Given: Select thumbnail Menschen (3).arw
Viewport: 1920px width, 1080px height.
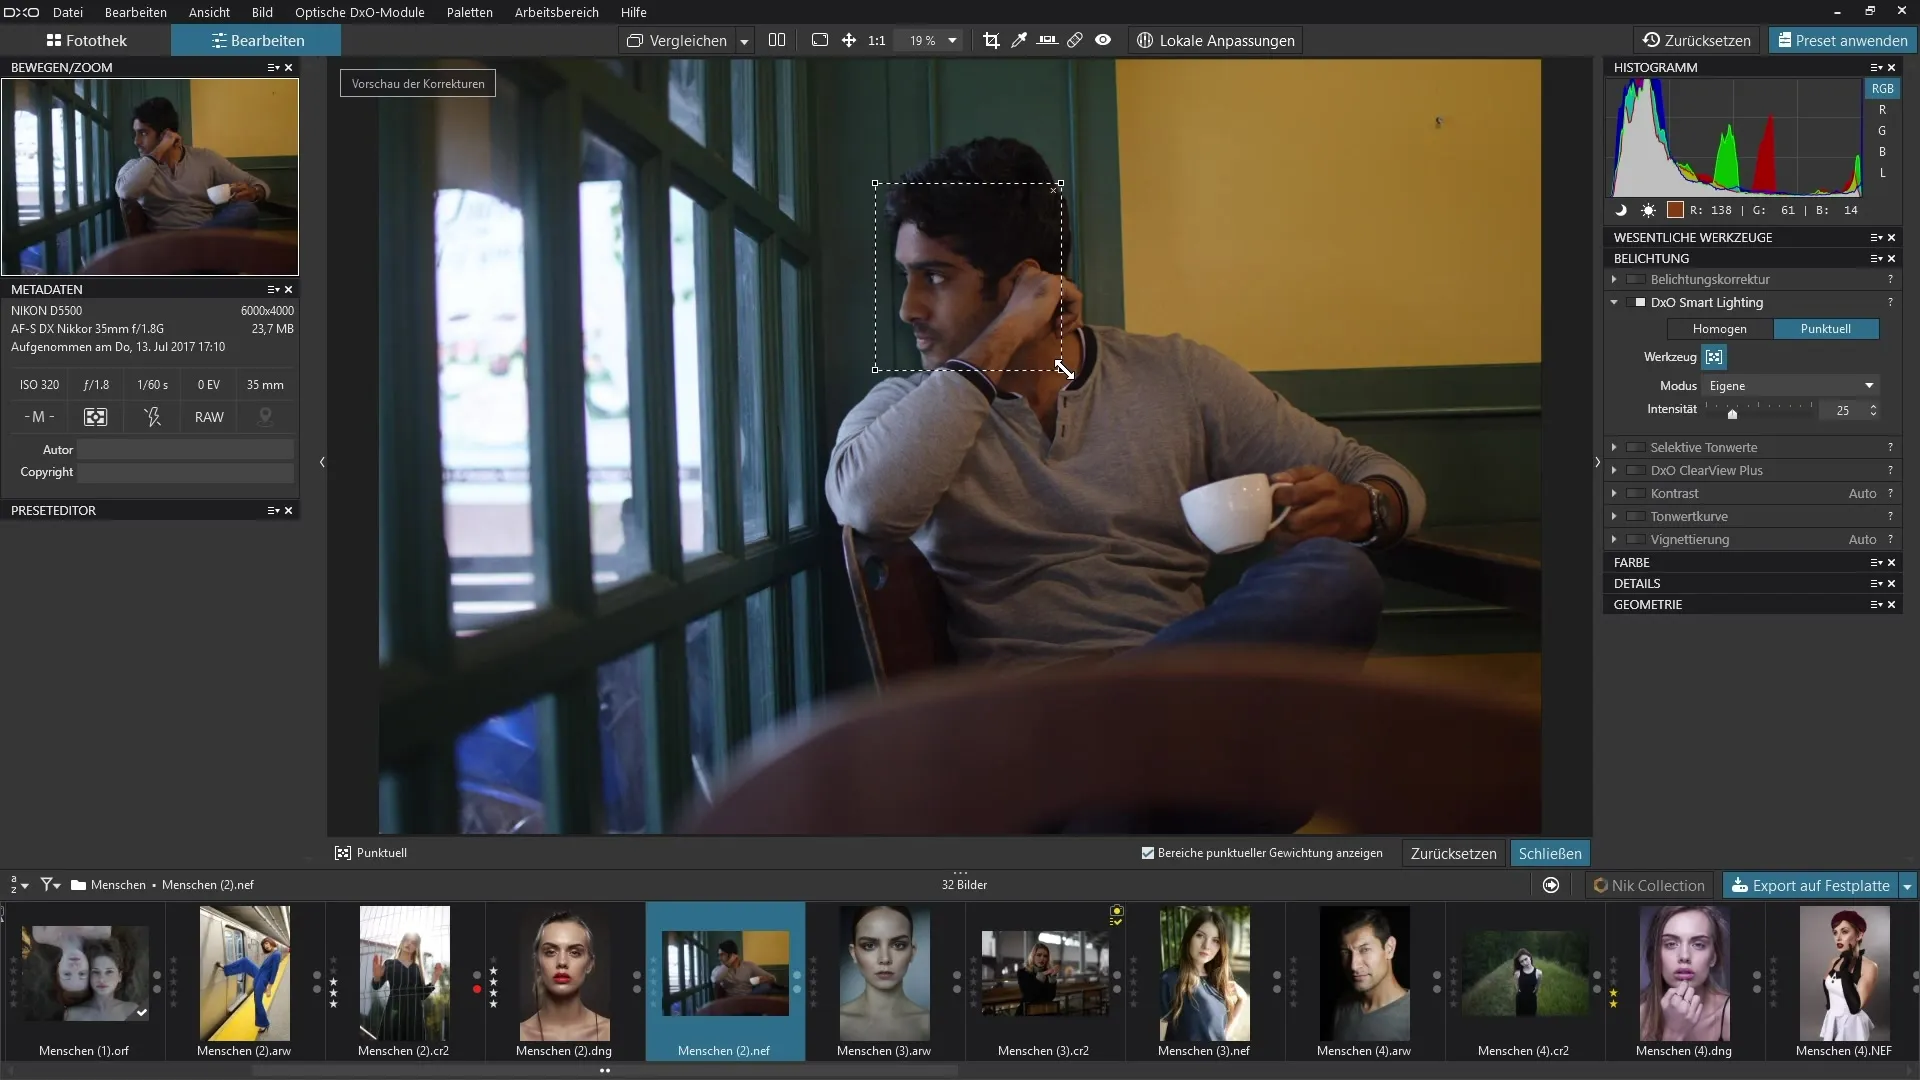Looking at the screenshot, I should pos(884,980).
